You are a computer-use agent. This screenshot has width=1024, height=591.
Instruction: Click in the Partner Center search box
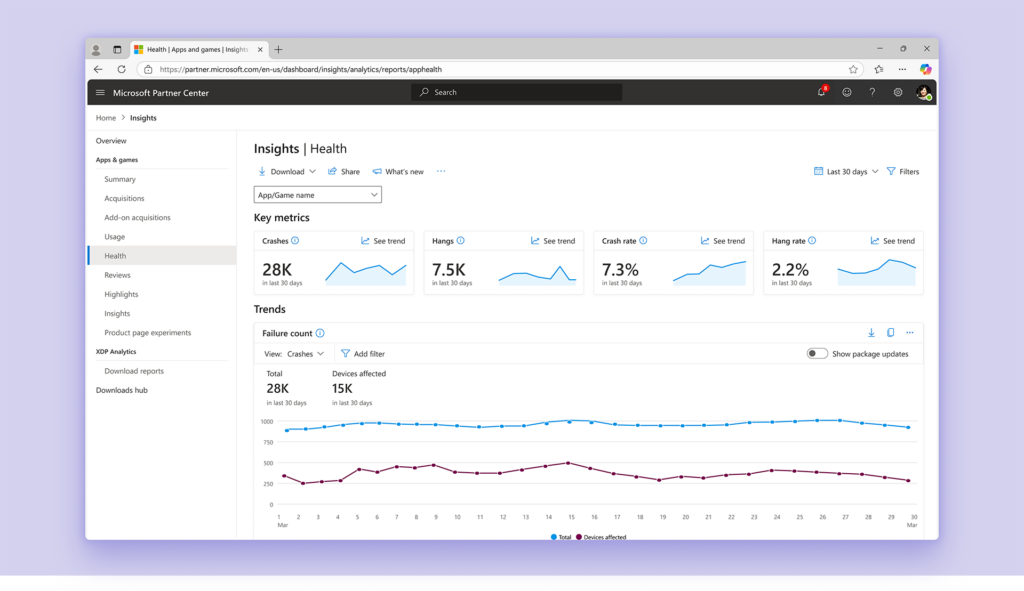tap(516, 92)
